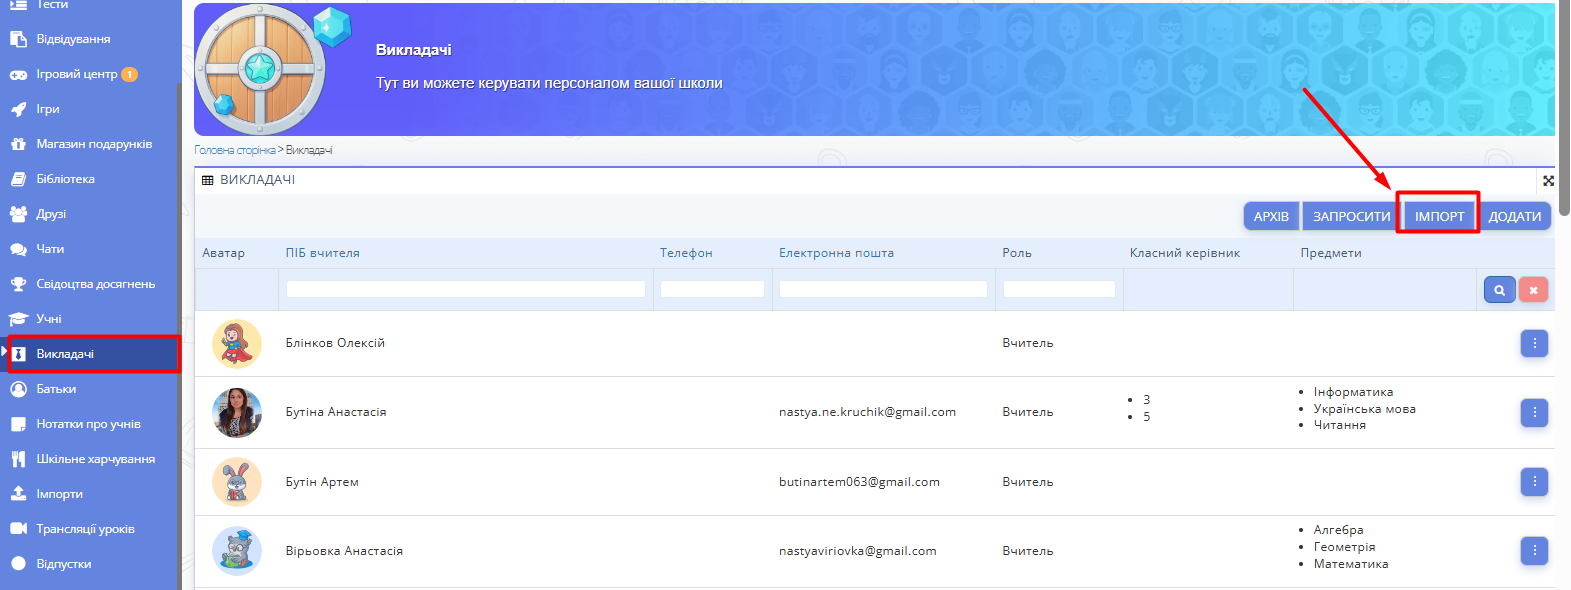
Task: Open the three-dot menu for Вірьовка Анастасія
Action: pos(1534,551)
